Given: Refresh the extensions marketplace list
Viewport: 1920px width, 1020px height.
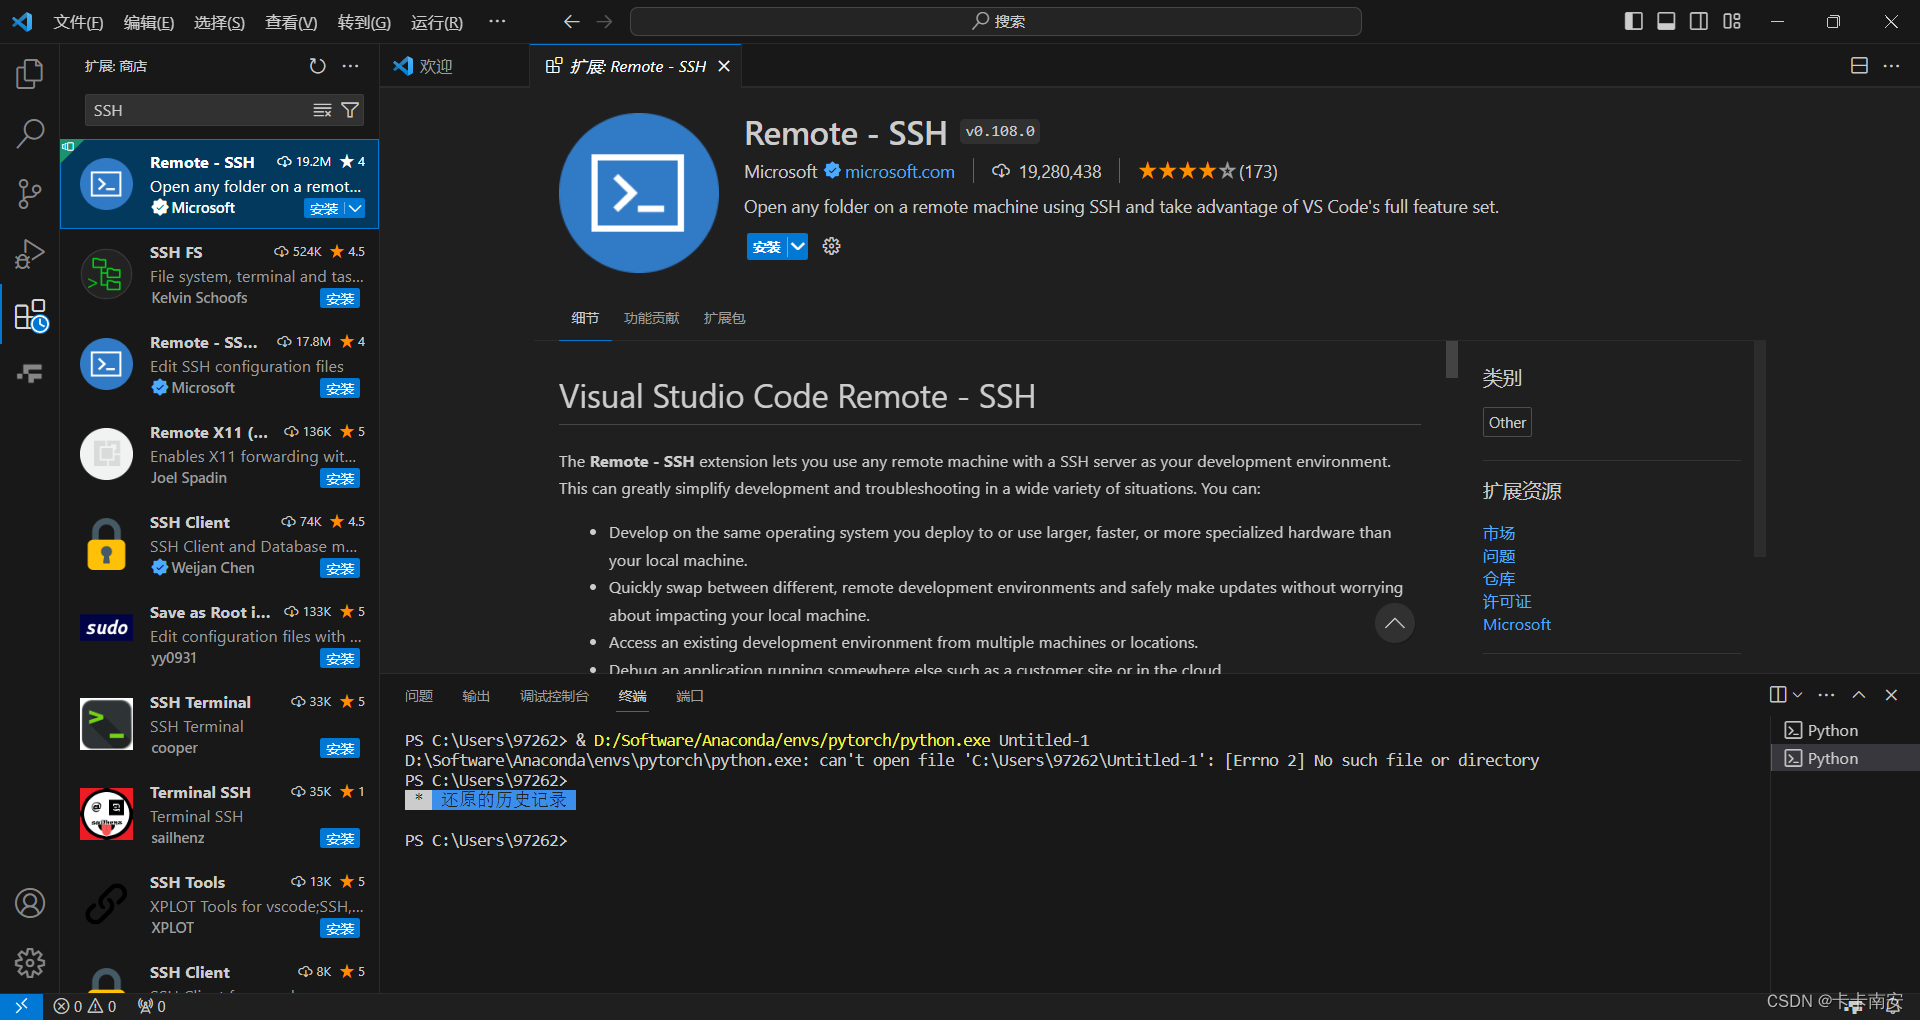Looking at the screenshot, I should coord(317,66).
